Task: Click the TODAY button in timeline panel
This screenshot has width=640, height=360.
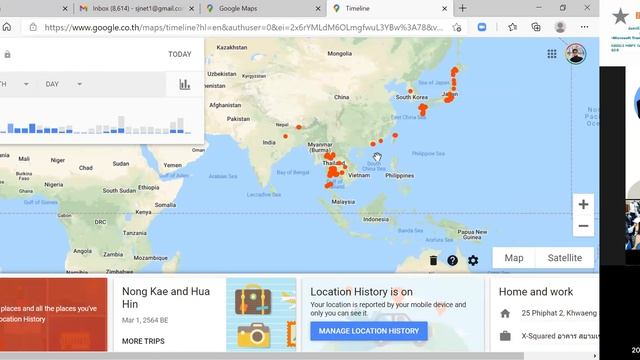Action: pyautogui.click(x=180, y=54)
